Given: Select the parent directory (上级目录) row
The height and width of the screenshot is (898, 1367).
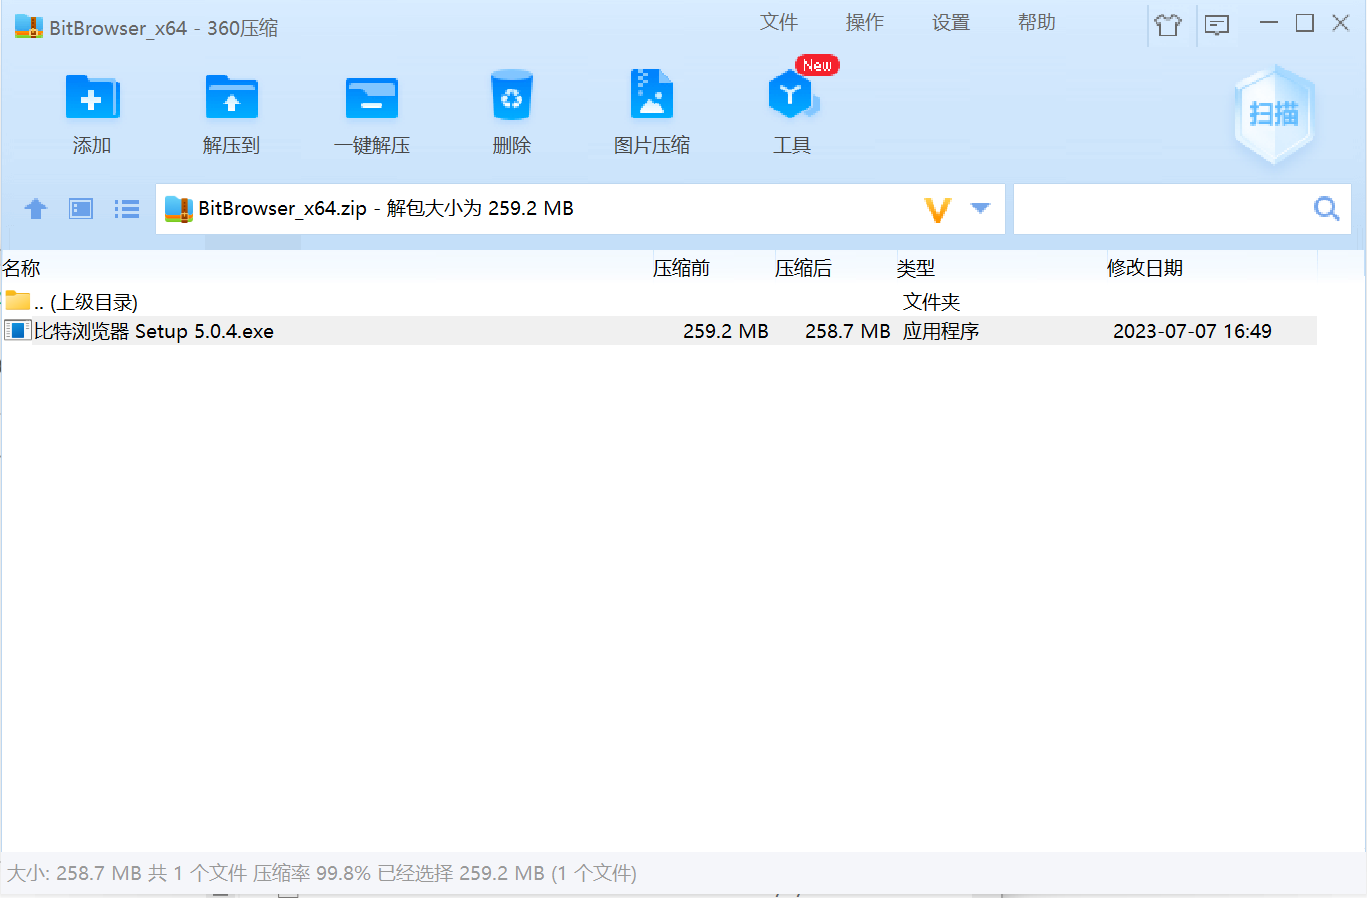Looking at the screenshot, I should click(x=659, y=302).
